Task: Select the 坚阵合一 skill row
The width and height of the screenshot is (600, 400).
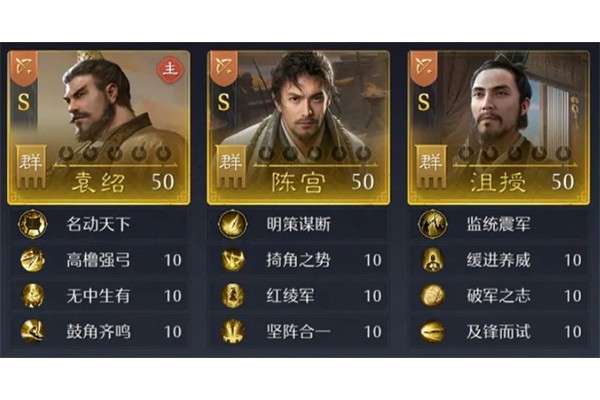Action: tap(297, 331)
